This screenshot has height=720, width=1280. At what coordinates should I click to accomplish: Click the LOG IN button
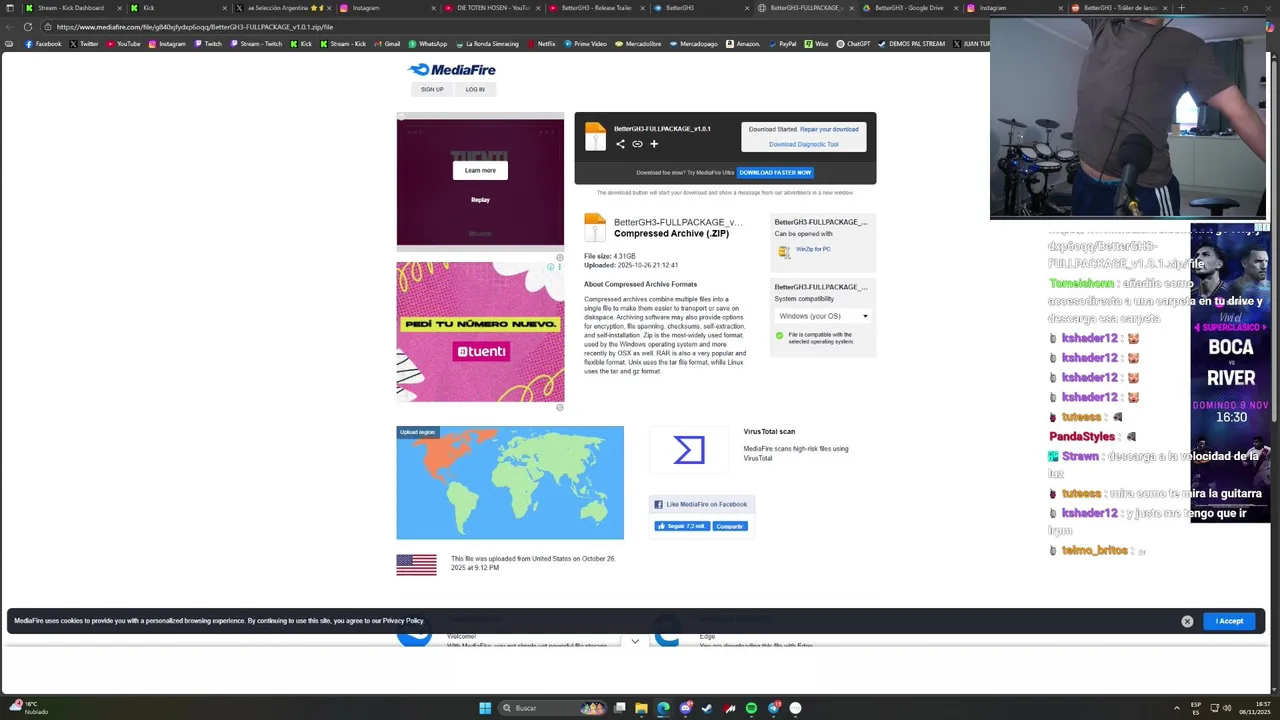pyautogui.click(x=475, y=90)
